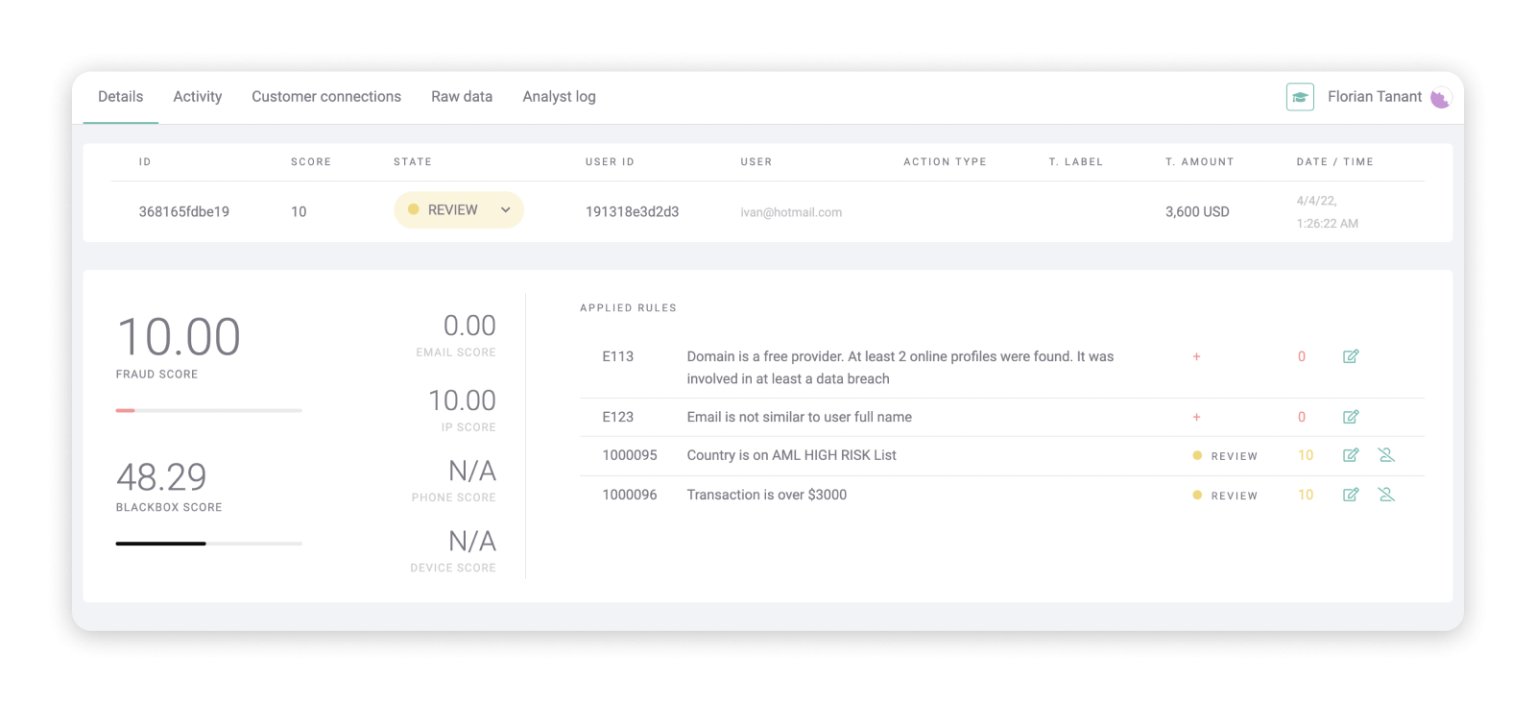Switch to the Activity tab

[197, 97]
